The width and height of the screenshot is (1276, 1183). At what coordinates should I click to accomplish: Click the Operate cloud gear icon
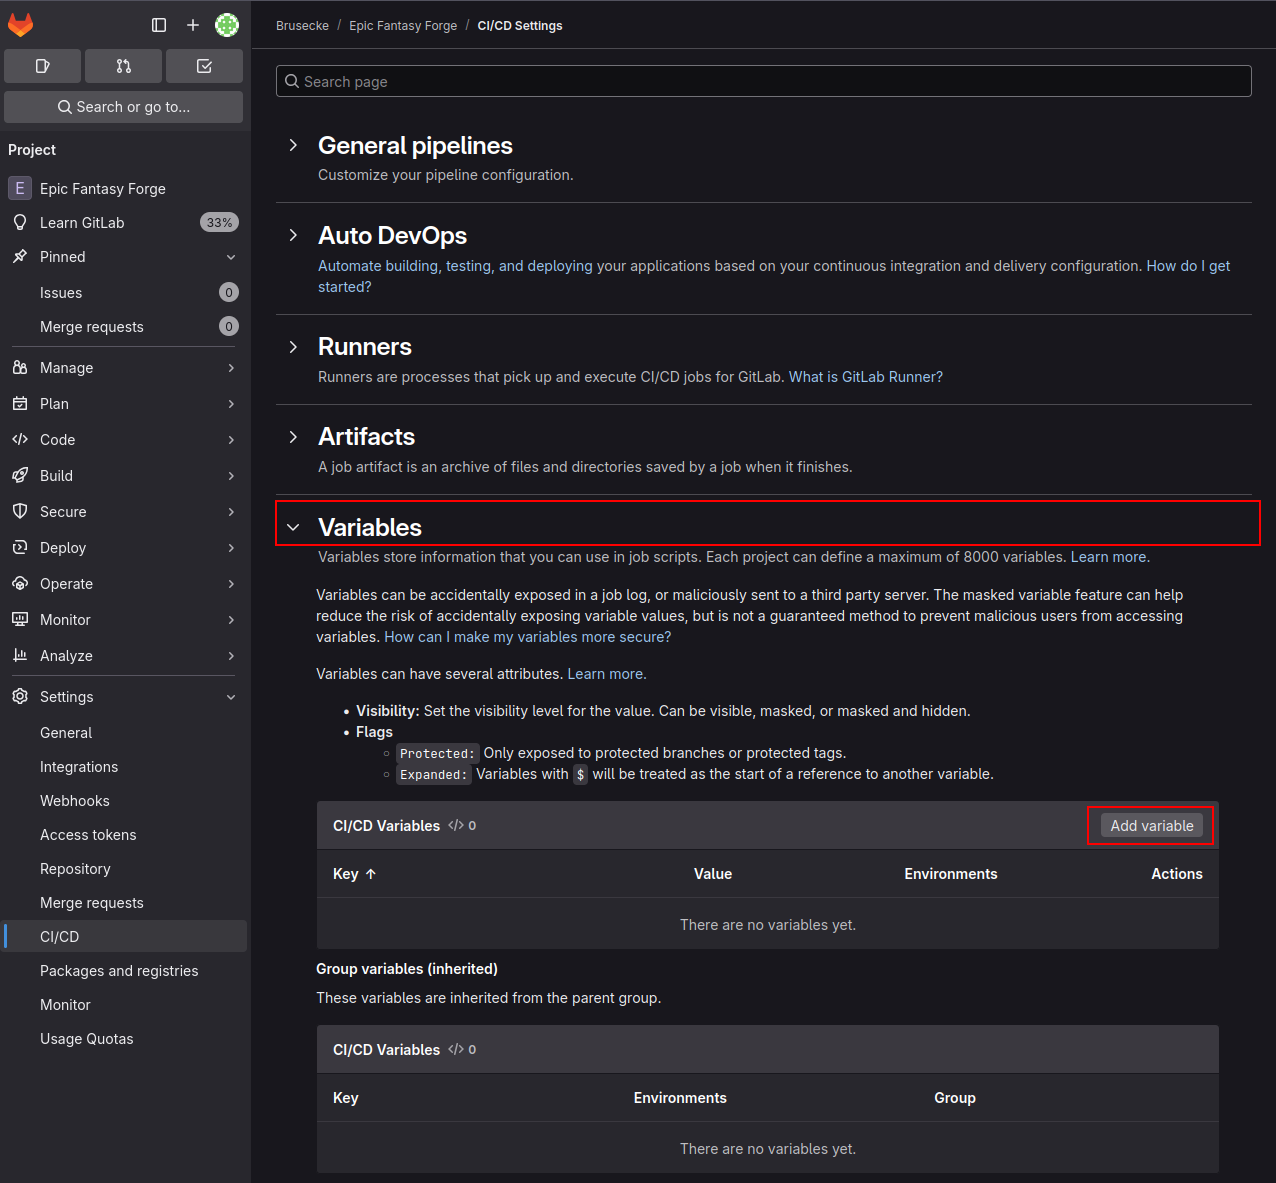click(x=20, y=583)
